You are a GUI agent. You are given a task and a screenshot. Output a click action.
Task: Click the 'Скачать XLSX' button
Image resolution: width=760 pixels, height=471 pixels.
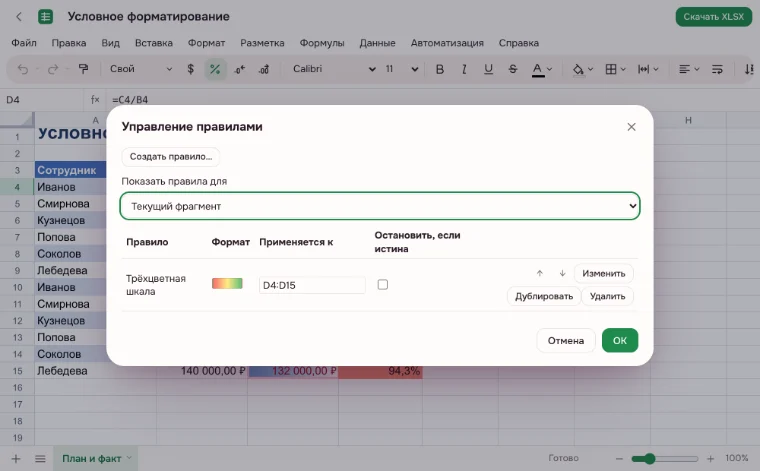coord(713,17)
